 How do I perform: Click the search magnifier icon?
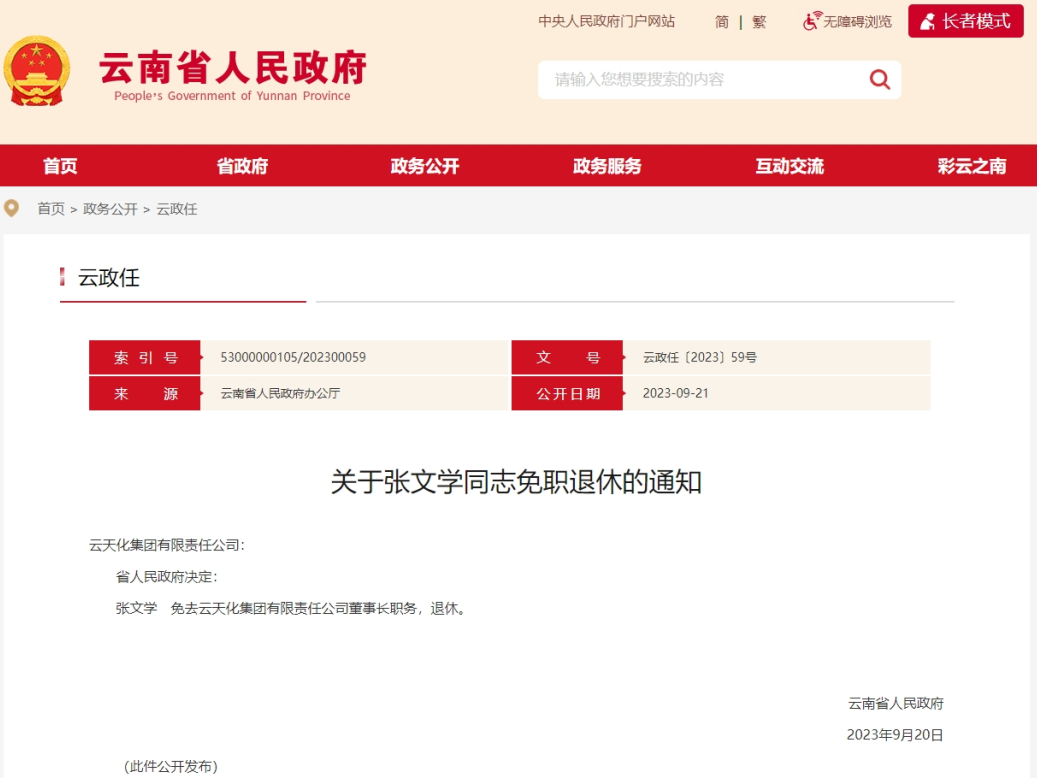tap(879, 80)
